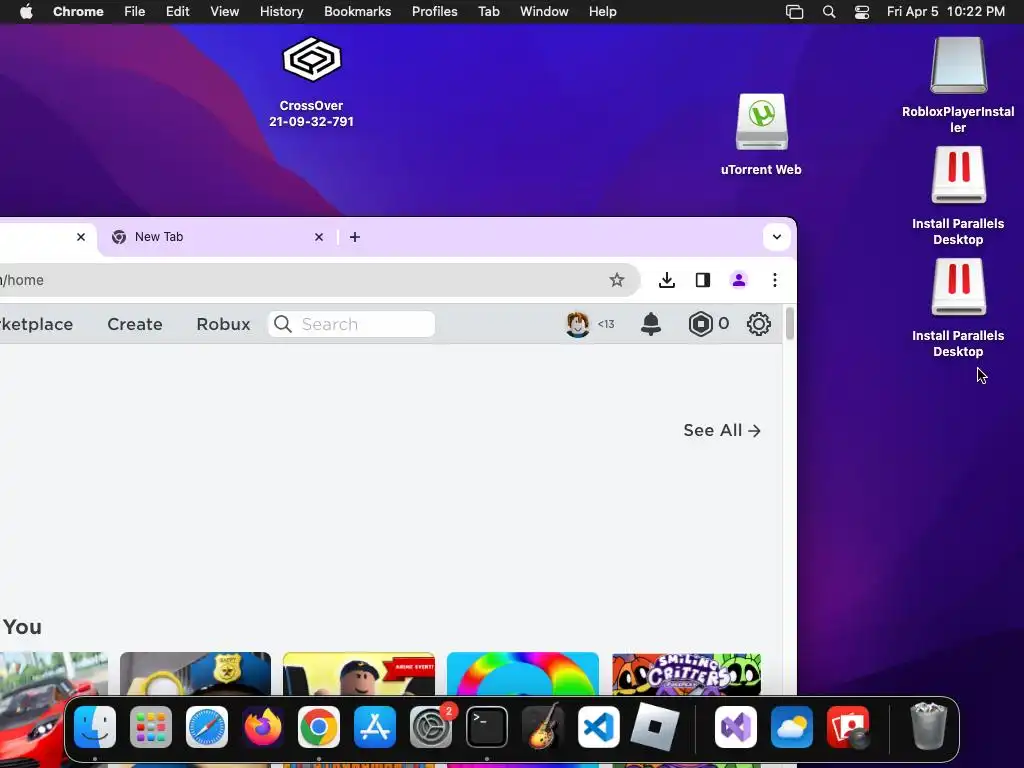Screen dimensions: 1024x768
Task: Open Visual Studio in the Dock
Action: [736, 727]
